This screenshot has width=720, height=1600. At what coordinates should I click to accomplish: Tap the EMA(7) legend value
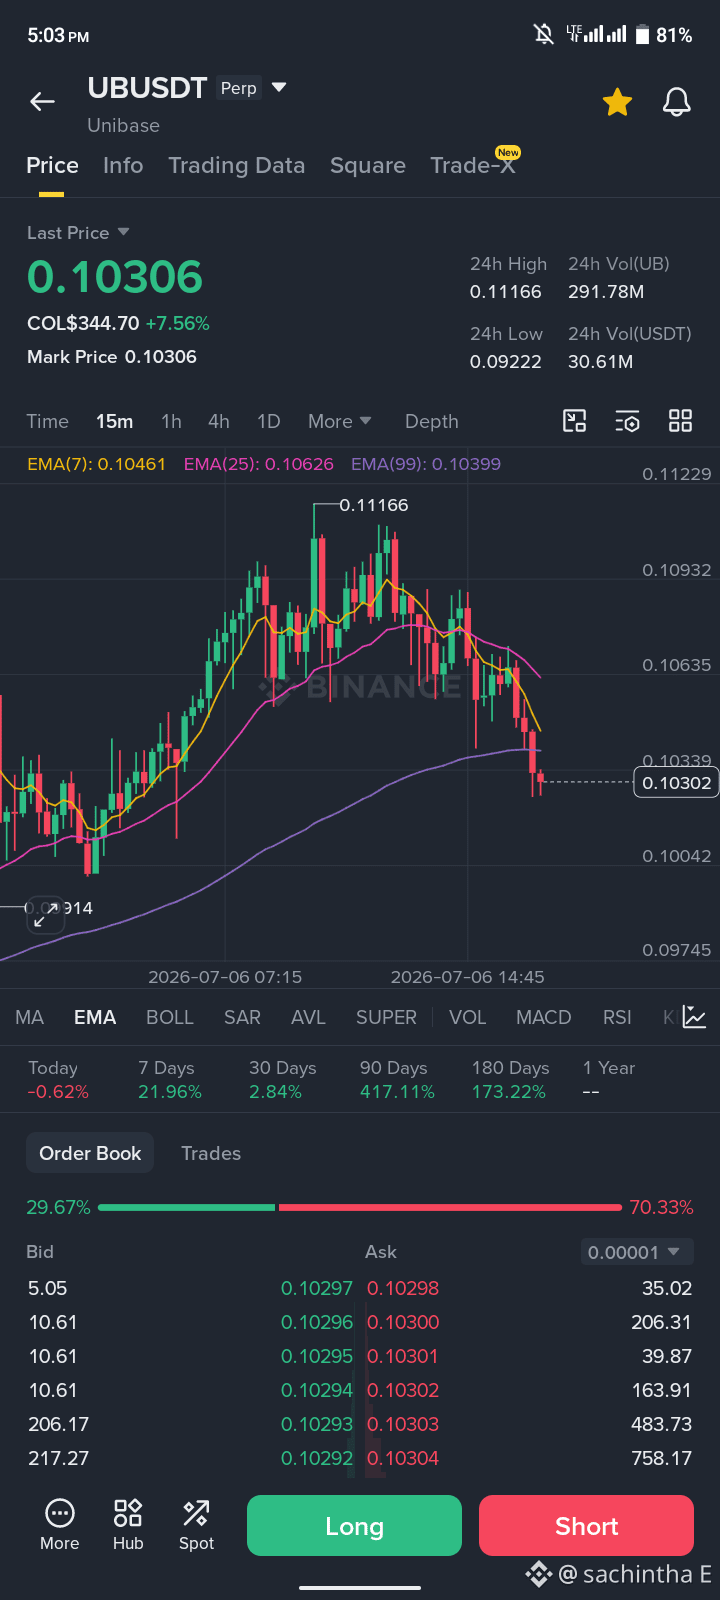(x=96, y=464)
